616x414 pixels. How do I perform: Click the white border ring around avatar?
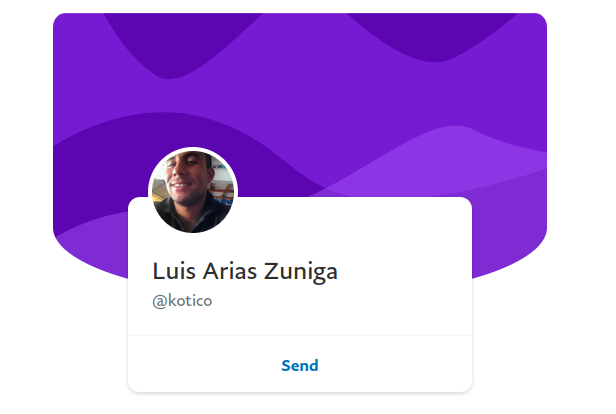point(193,149)
